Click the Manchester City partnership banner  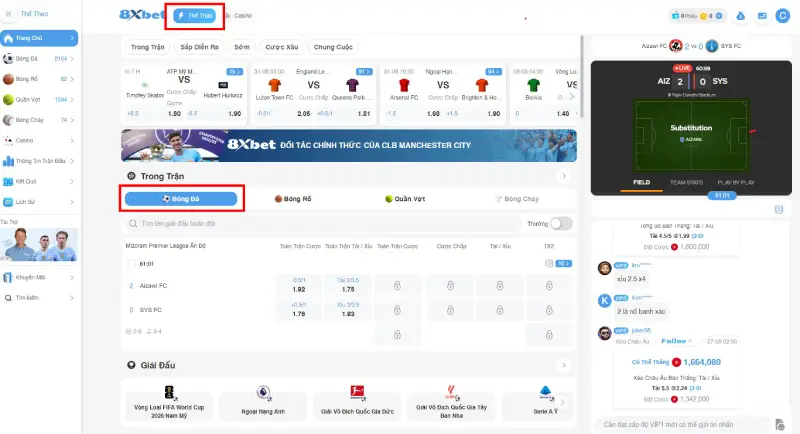pos(349,145)
